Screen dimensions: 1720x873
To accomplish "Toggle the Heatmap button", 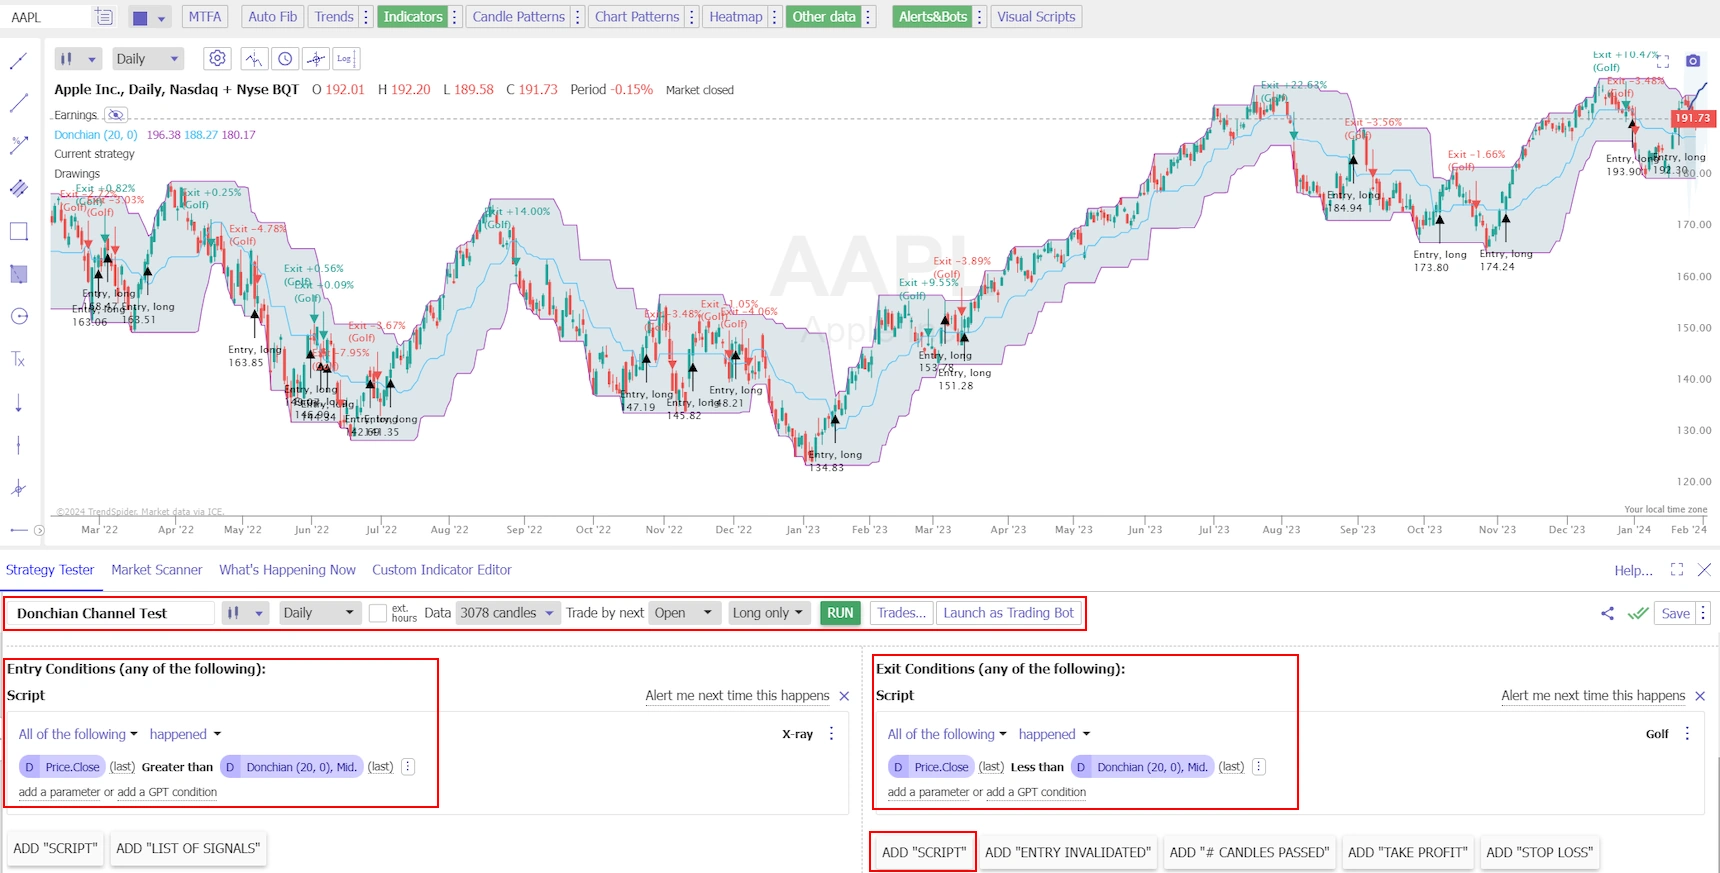I will pos(735,17).
